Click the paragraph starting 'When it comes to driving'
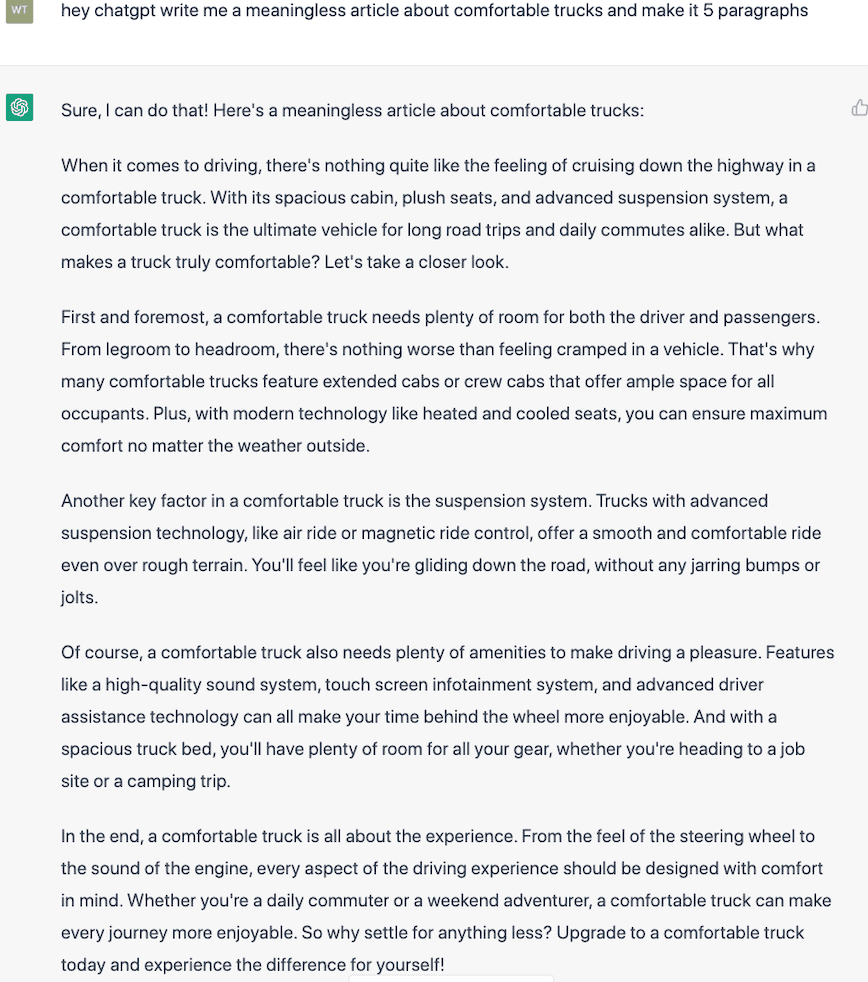This screenshot has height=982, width=868. pos(438,214)
